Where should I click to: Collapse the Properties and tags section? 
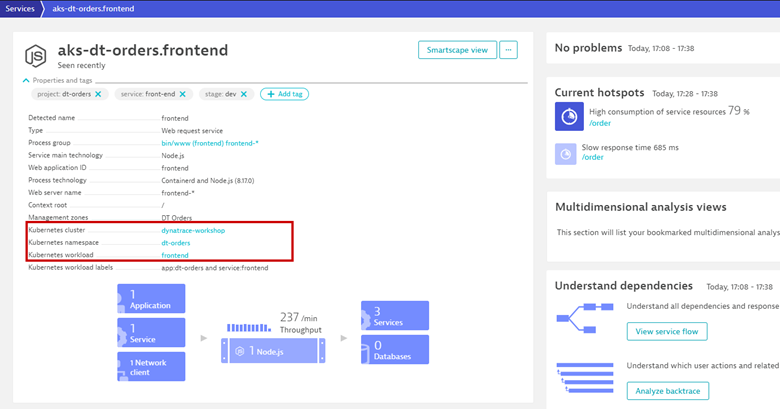click(x=26, y=80)
